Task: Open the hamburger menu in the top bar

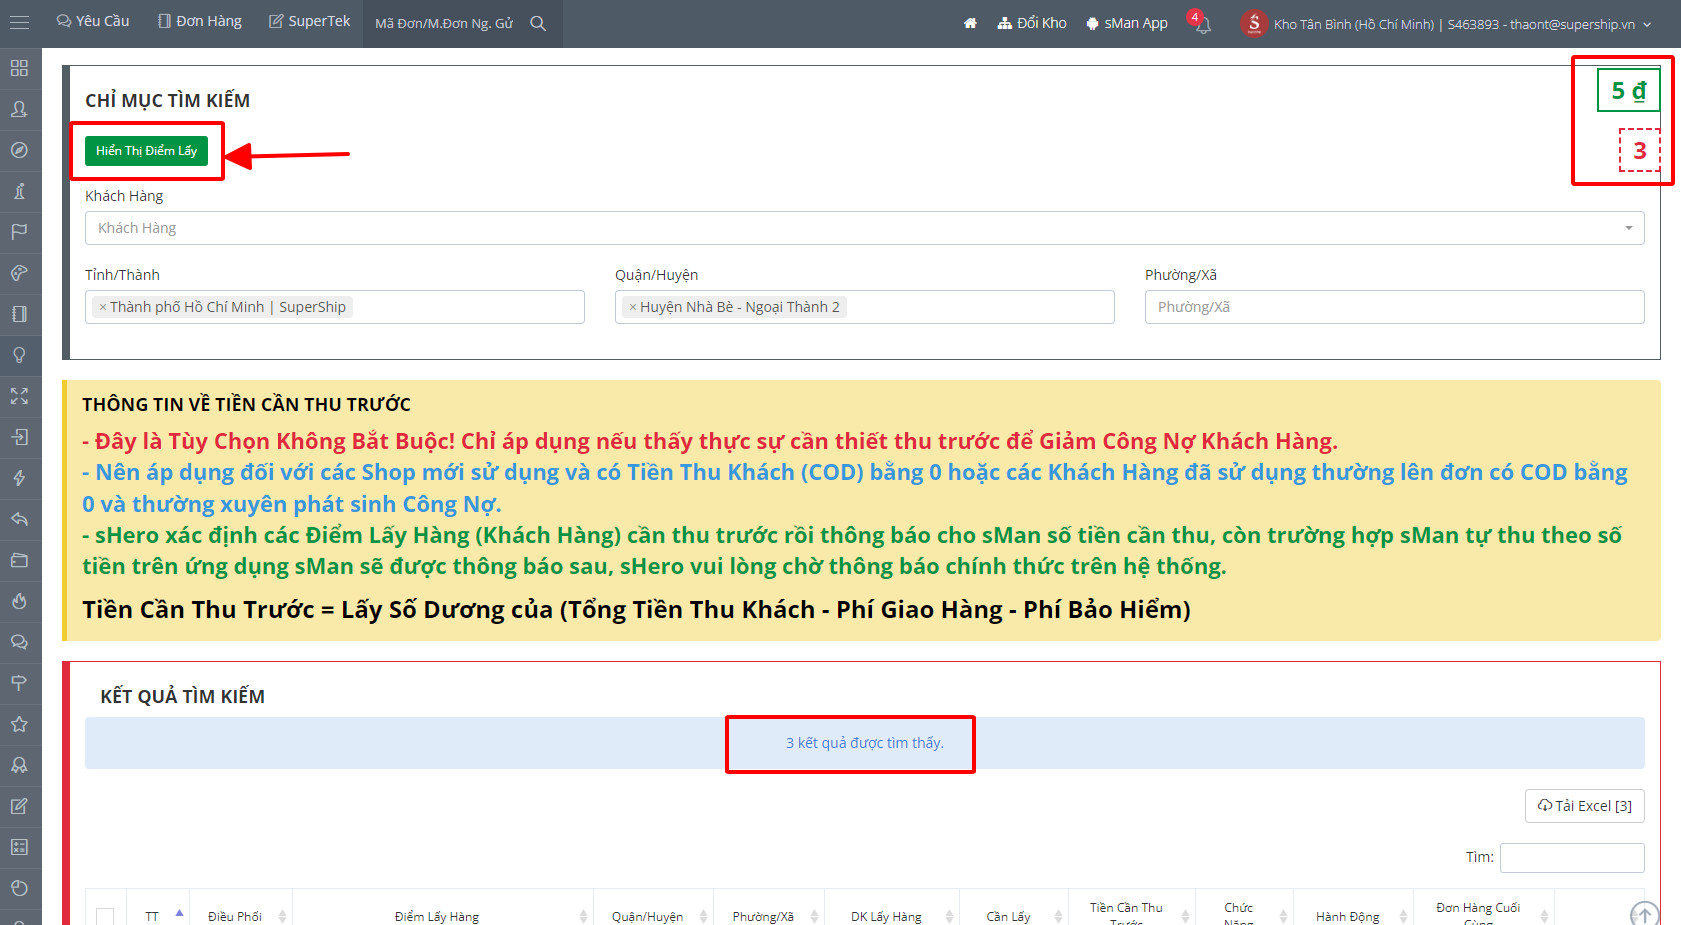Action: [19, 22]
